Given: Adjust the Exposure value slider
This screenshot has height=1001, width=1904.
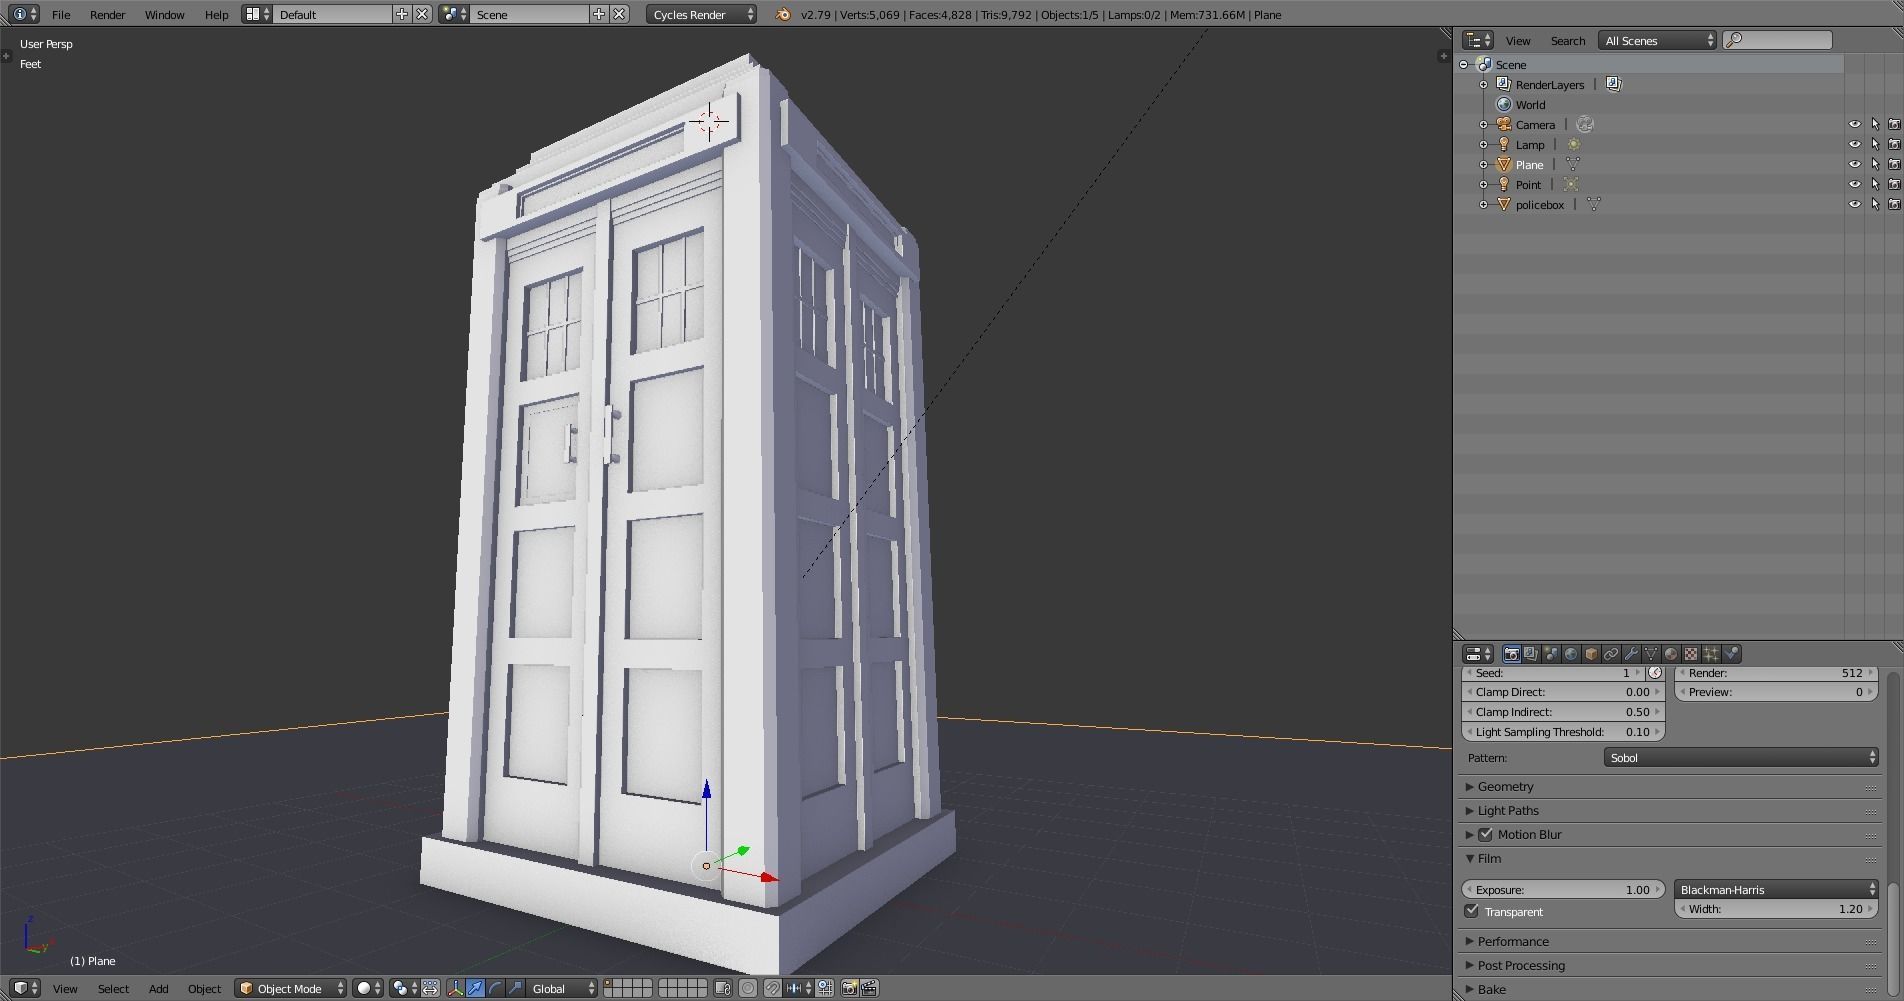Looking at the screenshot, I should click(x=1563, y=889).
